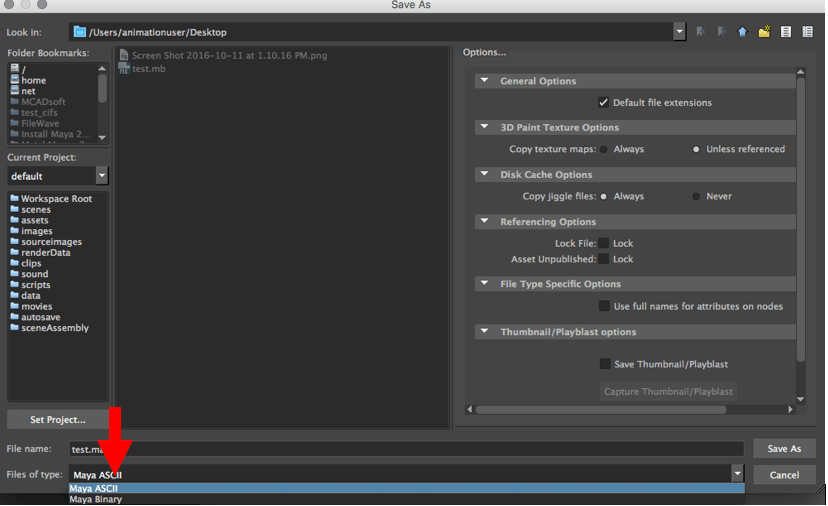Collapse the Referencing Options section
Image resolution: width=828 pixels, height=506 pixels.
point(484,221)
